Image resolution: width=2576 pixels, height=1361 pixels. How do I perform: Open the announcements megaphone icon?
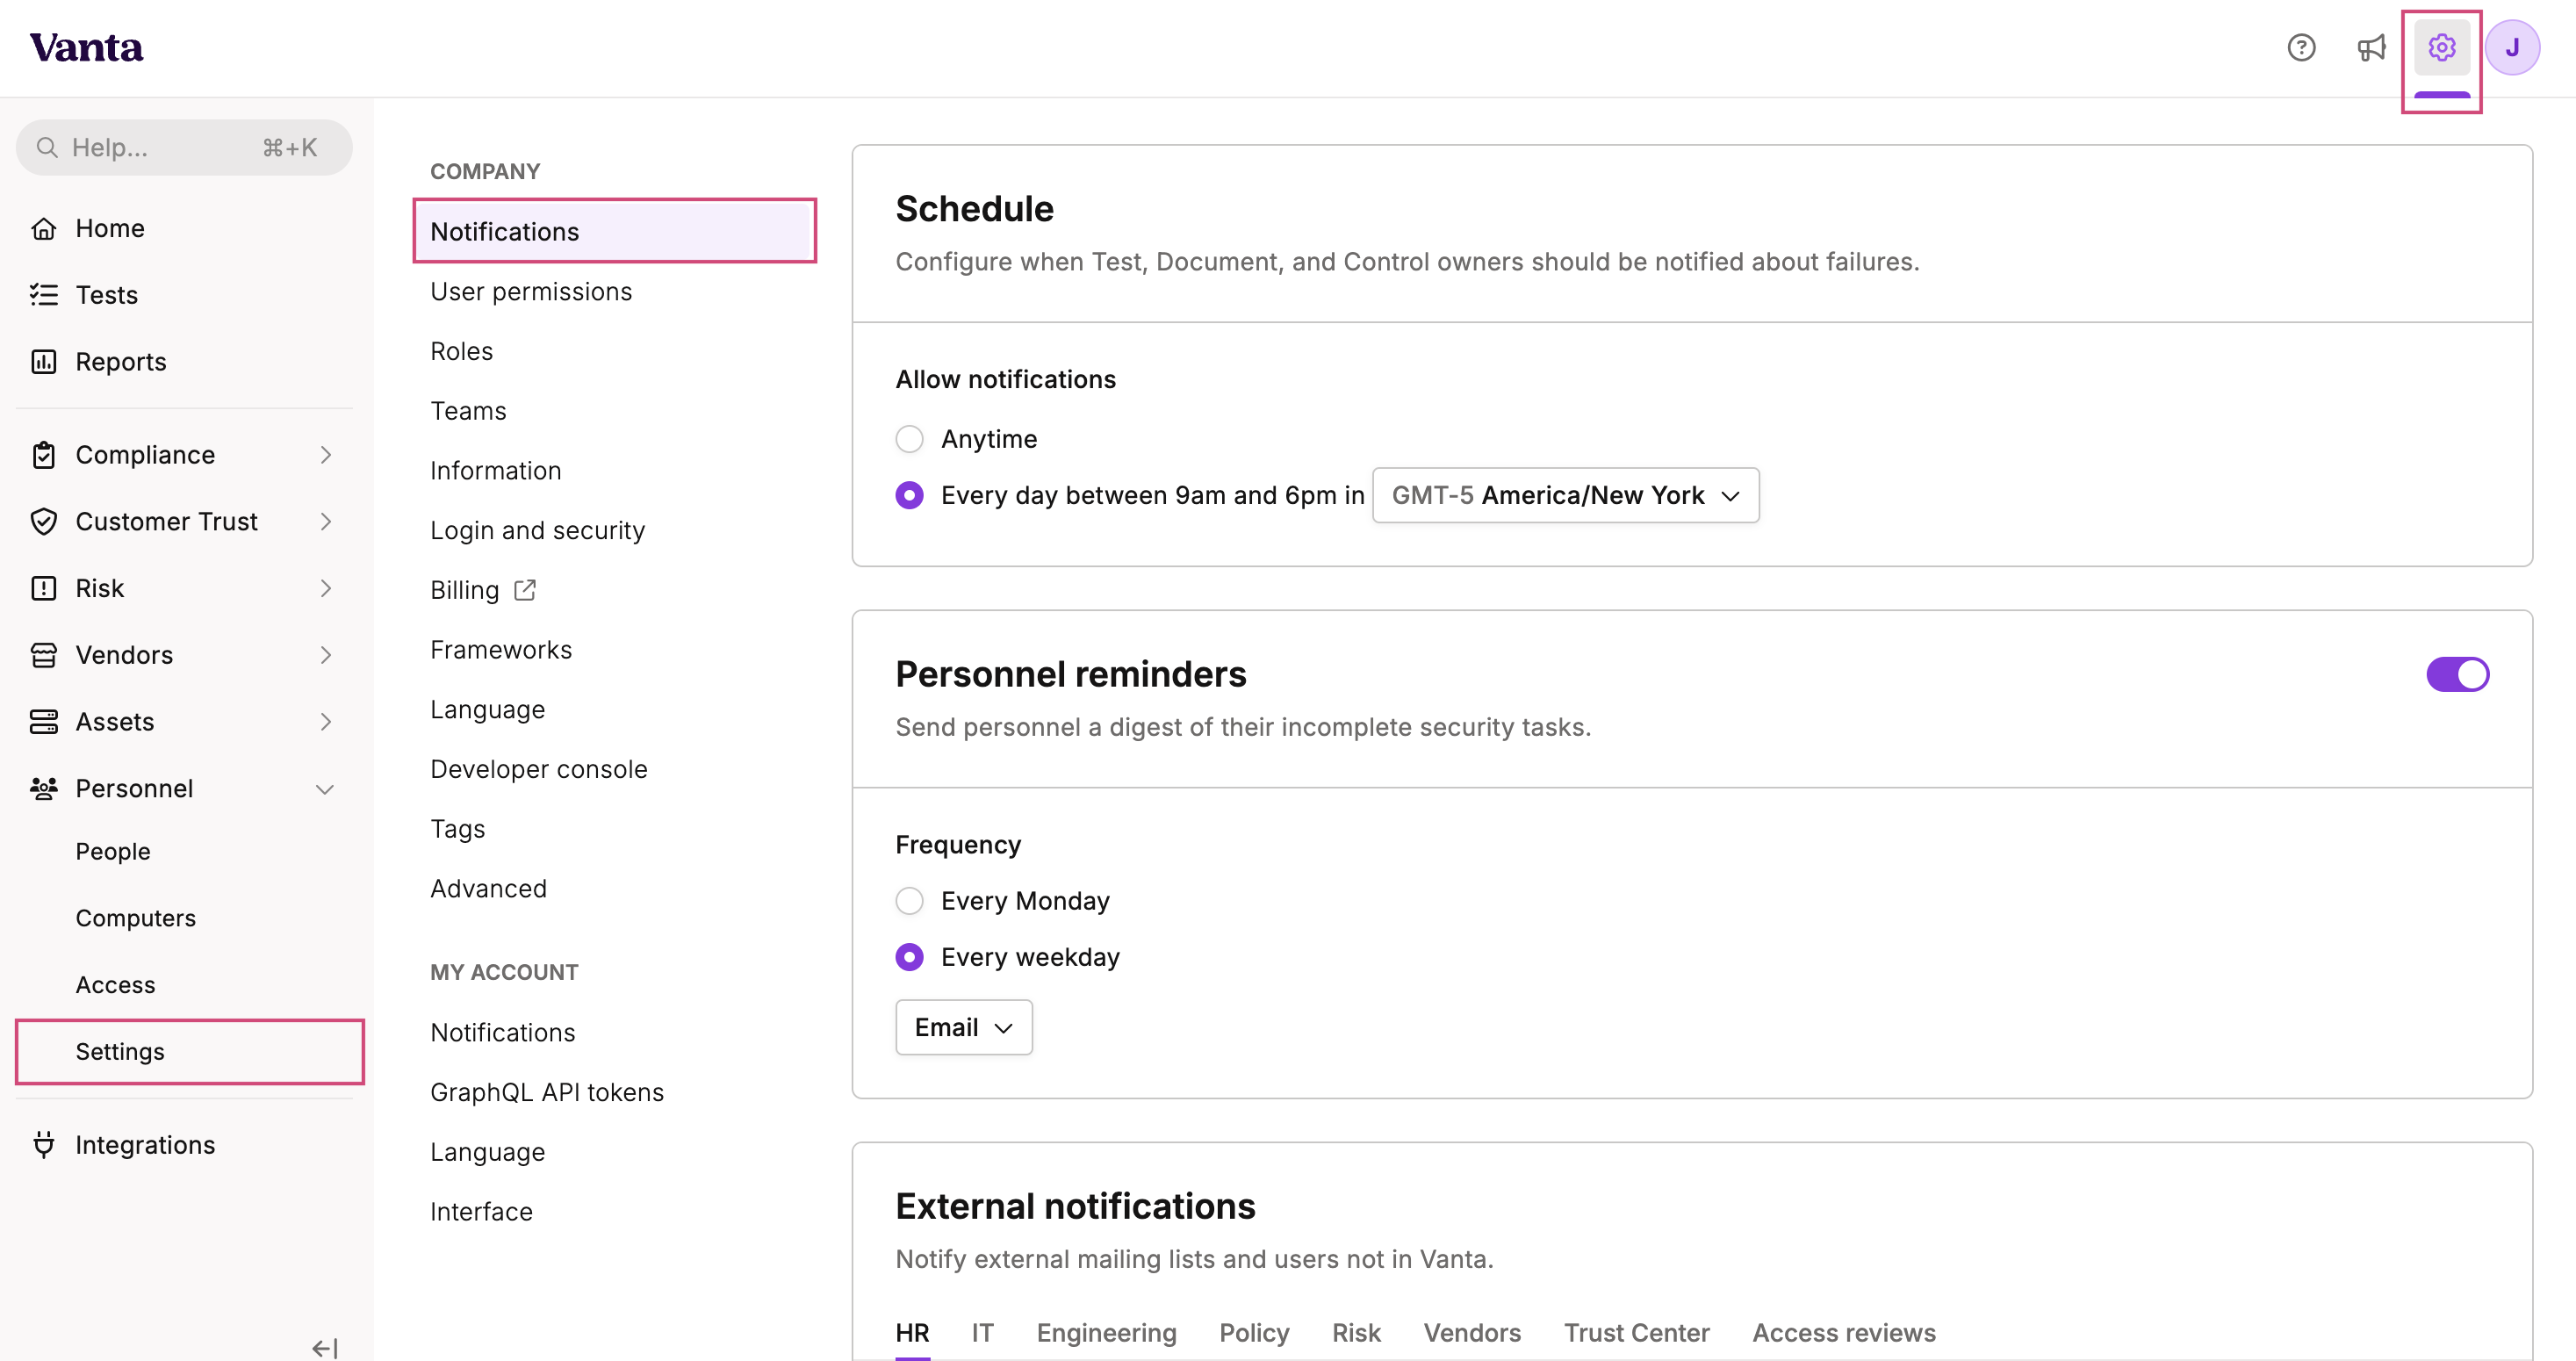click(2371, 48)
